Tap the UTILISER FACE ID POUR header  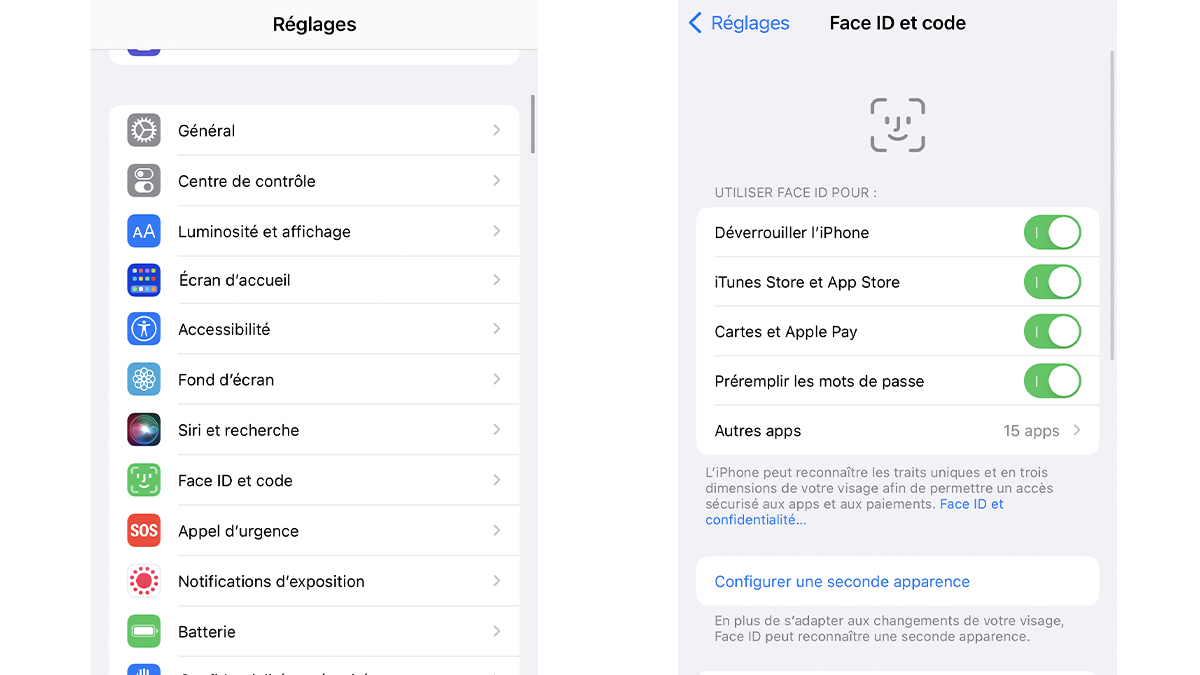[795, 192]
